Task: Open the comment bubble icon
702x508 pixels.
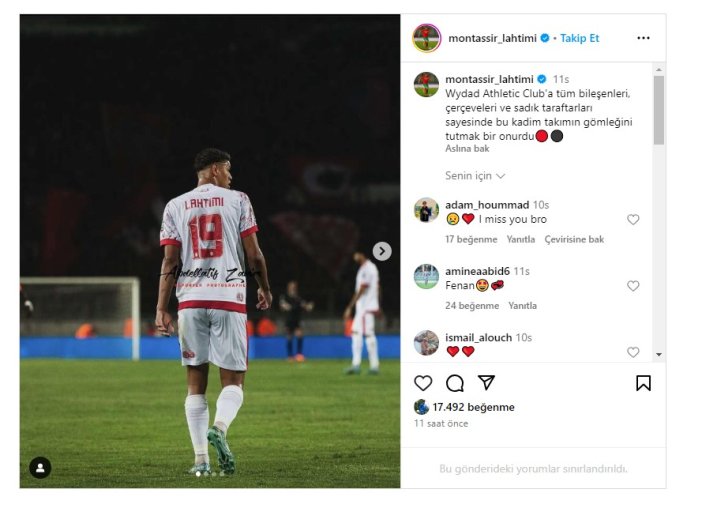Action: [454, 383]
